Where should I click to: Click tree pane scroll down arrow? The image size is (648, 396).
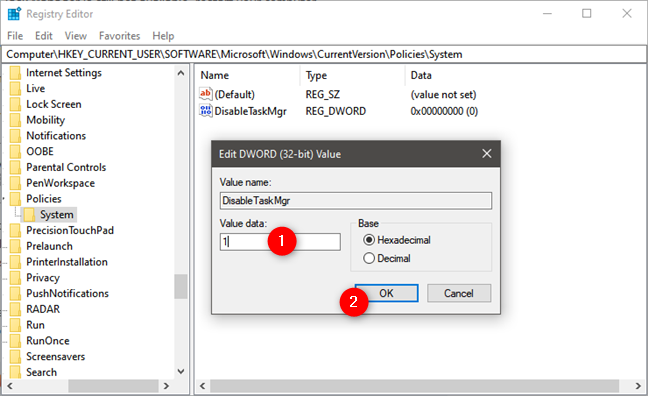(x=181, y=371)
